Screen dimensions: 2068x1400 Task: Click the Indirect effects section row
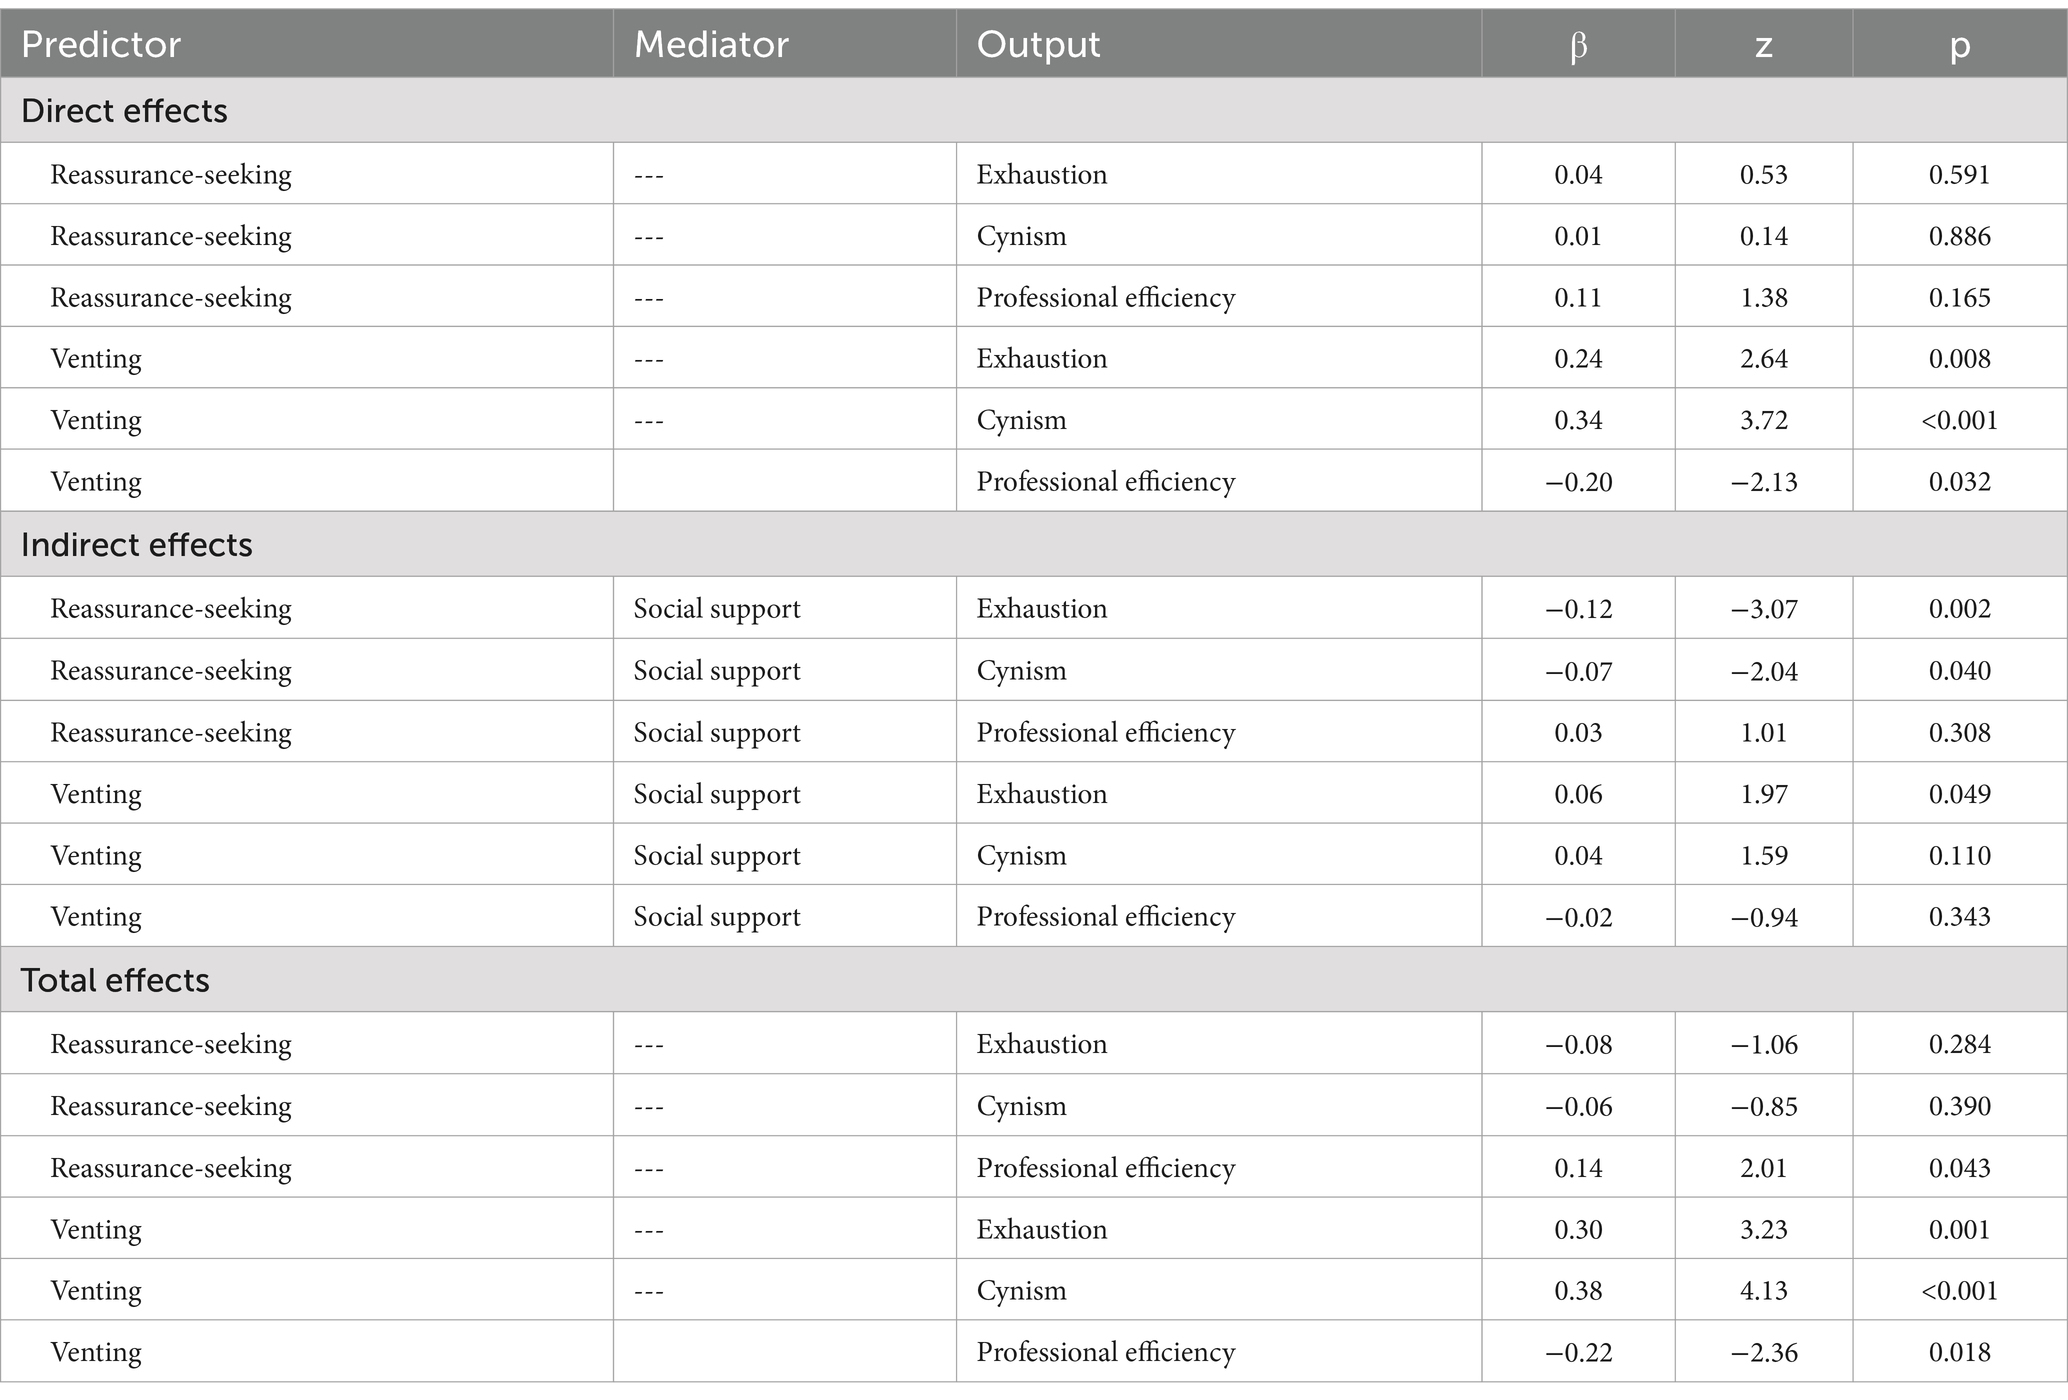pos(1034,544)
